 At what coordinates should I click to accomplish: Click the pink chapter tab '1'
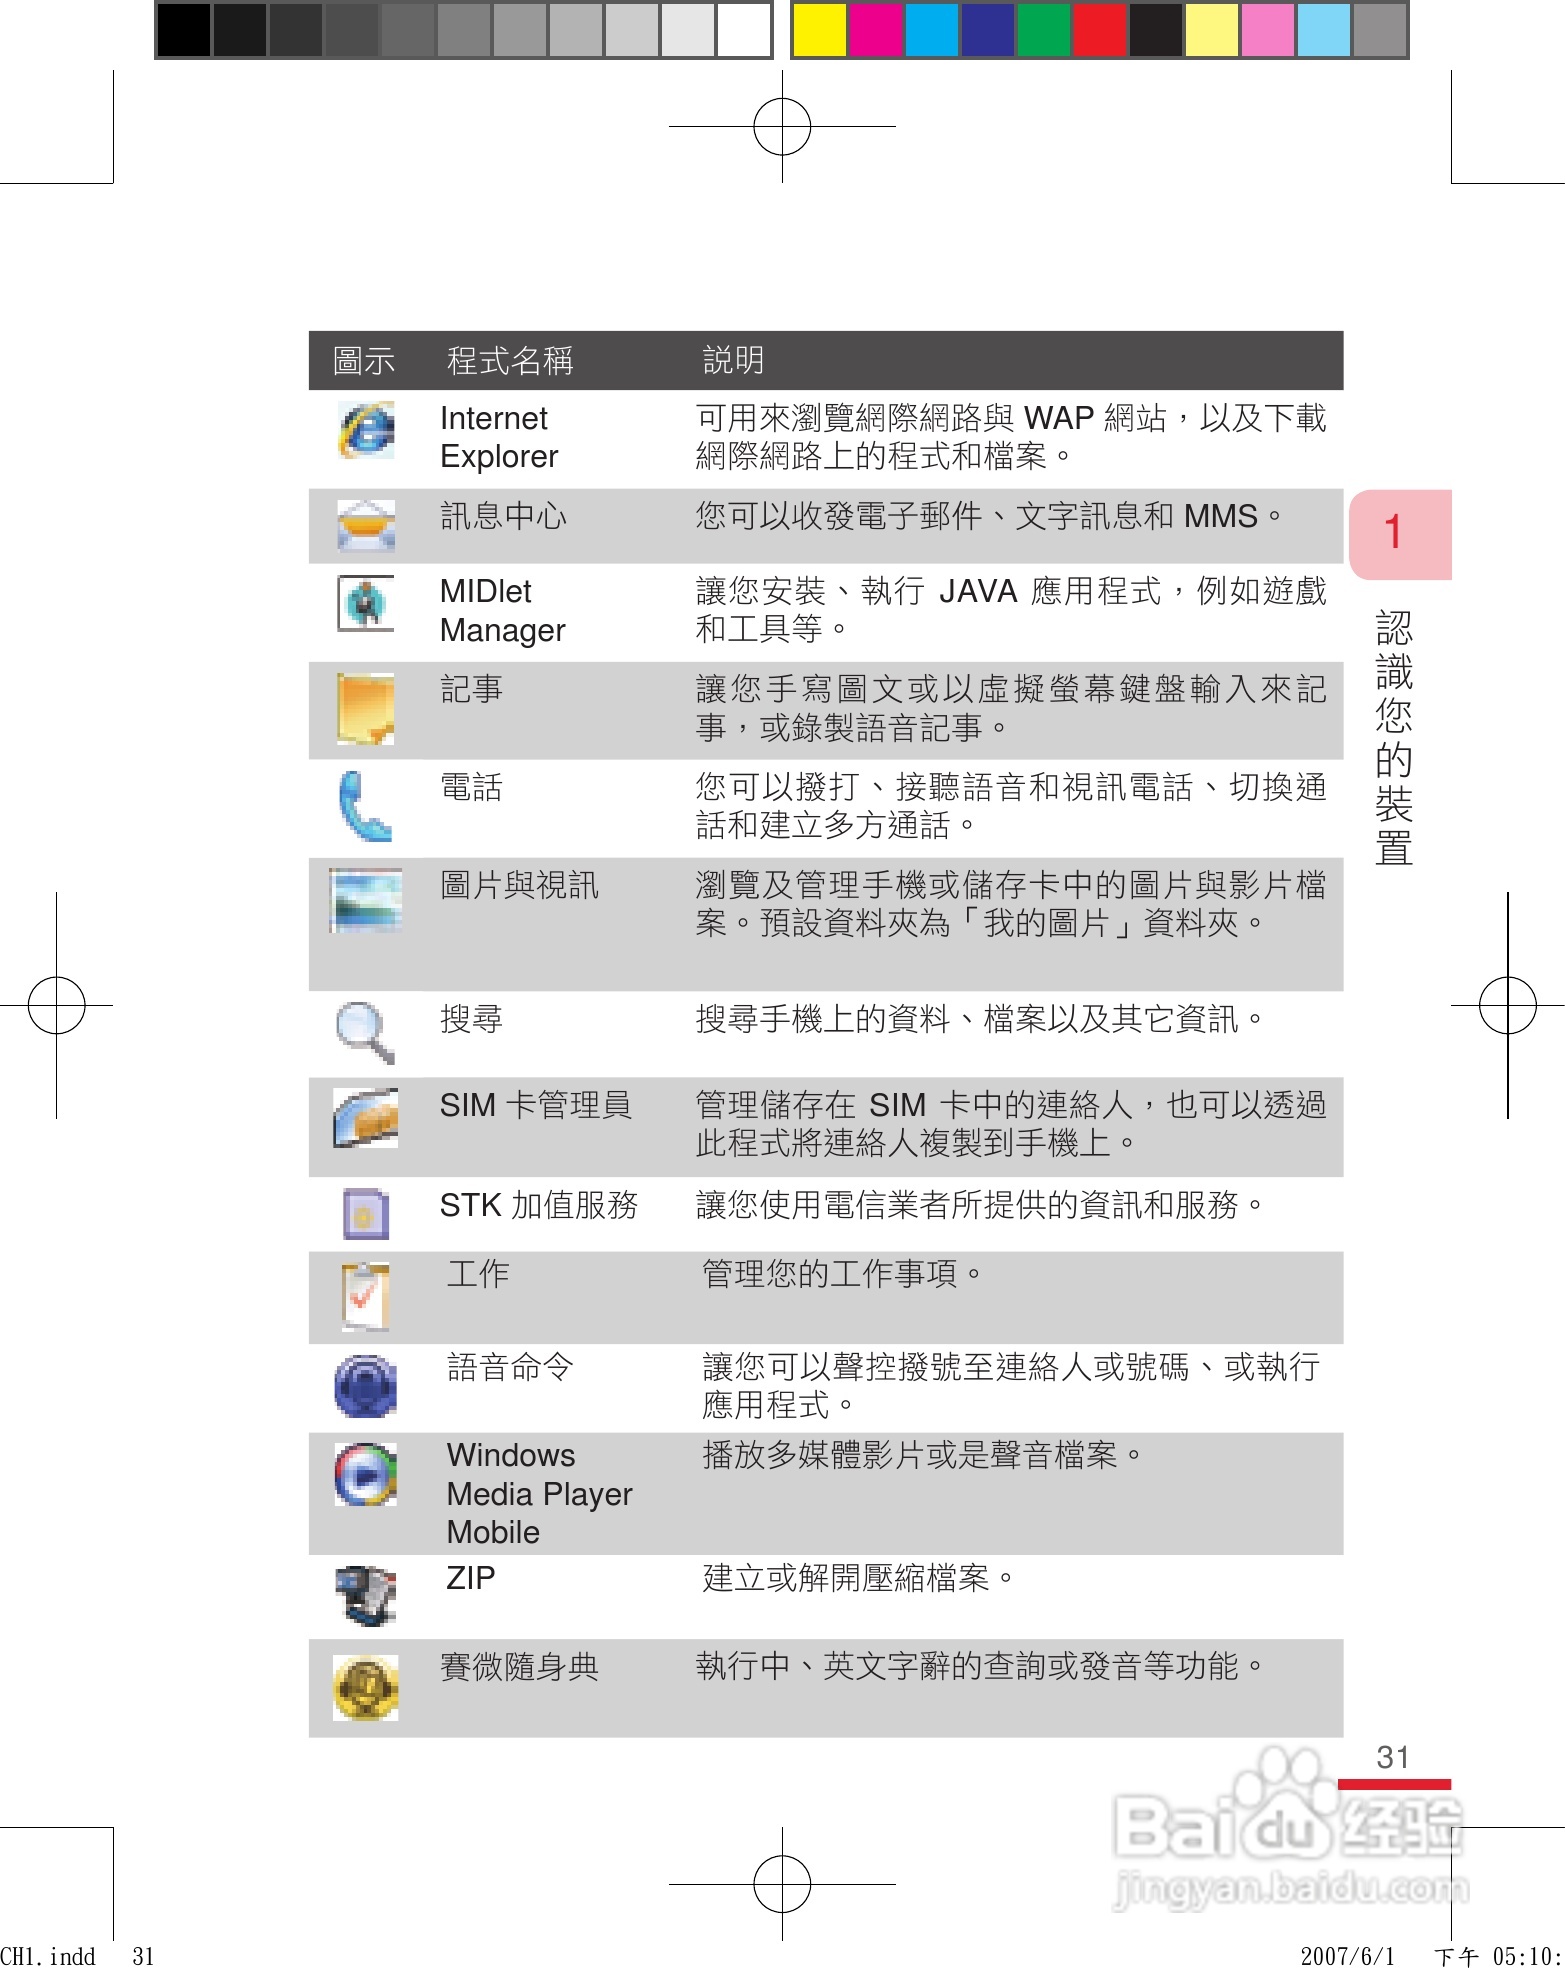pyautogui.click(x=1400, y=534)
